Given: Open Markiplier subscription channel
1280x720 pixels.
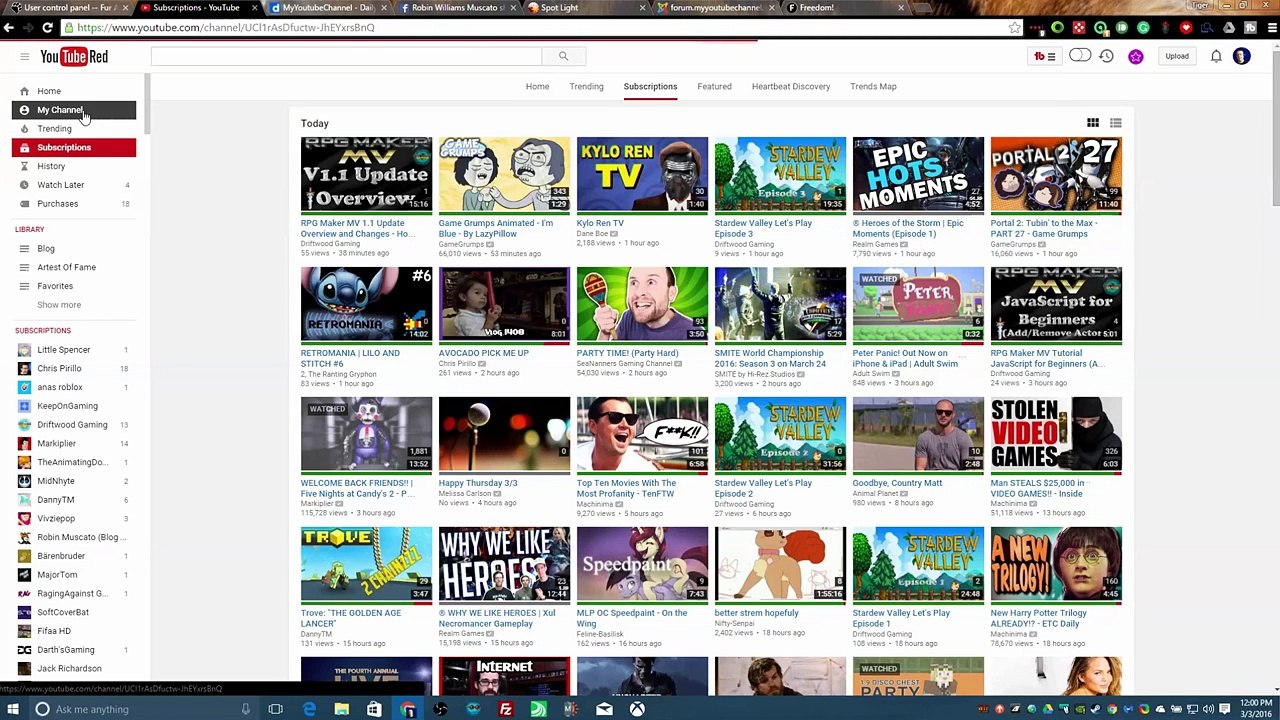Looking at the screenshot, I should click(74, 443).
